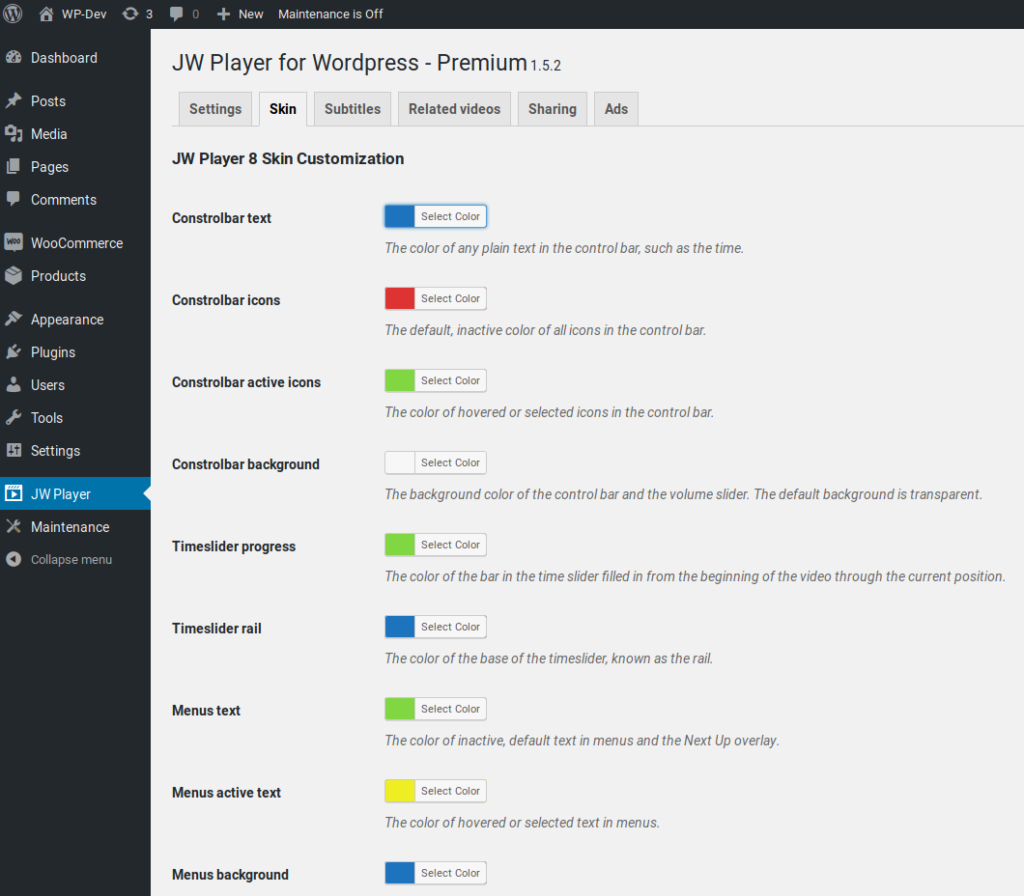
Task: Click the red Constrolbar icons swatch
Action: tap(400, 298)
